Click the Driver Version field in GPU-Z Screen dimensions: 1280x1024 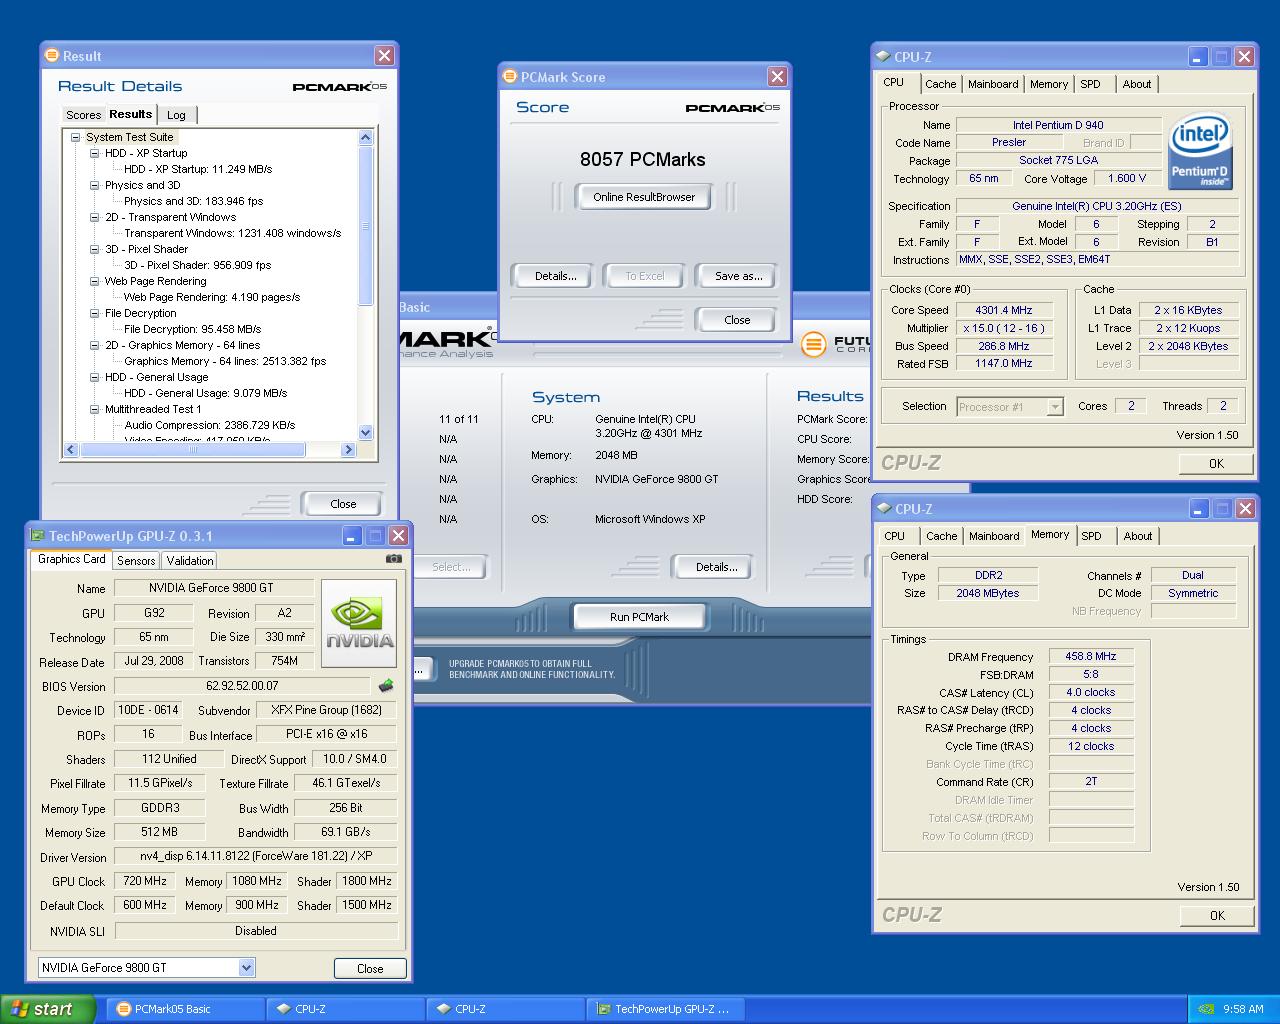pos(255,857)
